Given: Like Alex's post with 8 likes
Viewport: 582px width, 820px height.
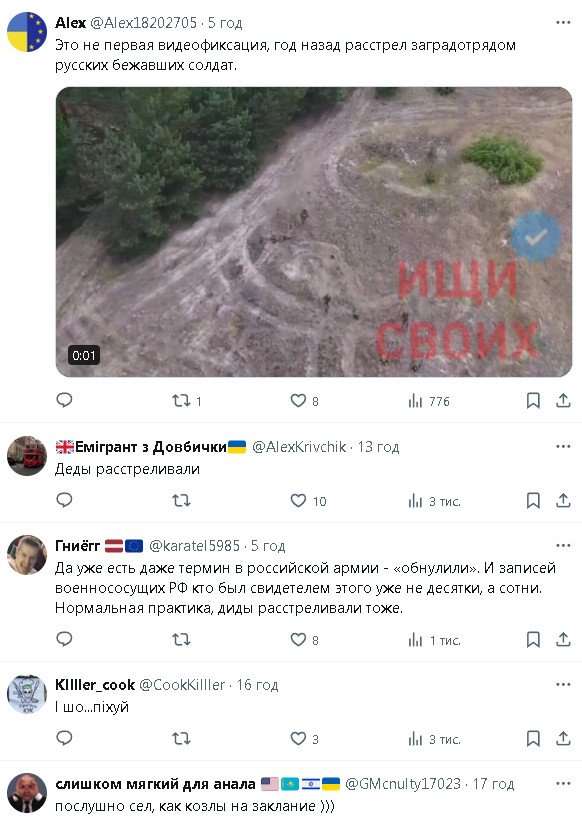Looking at the screenshot, I should point(304,401).
